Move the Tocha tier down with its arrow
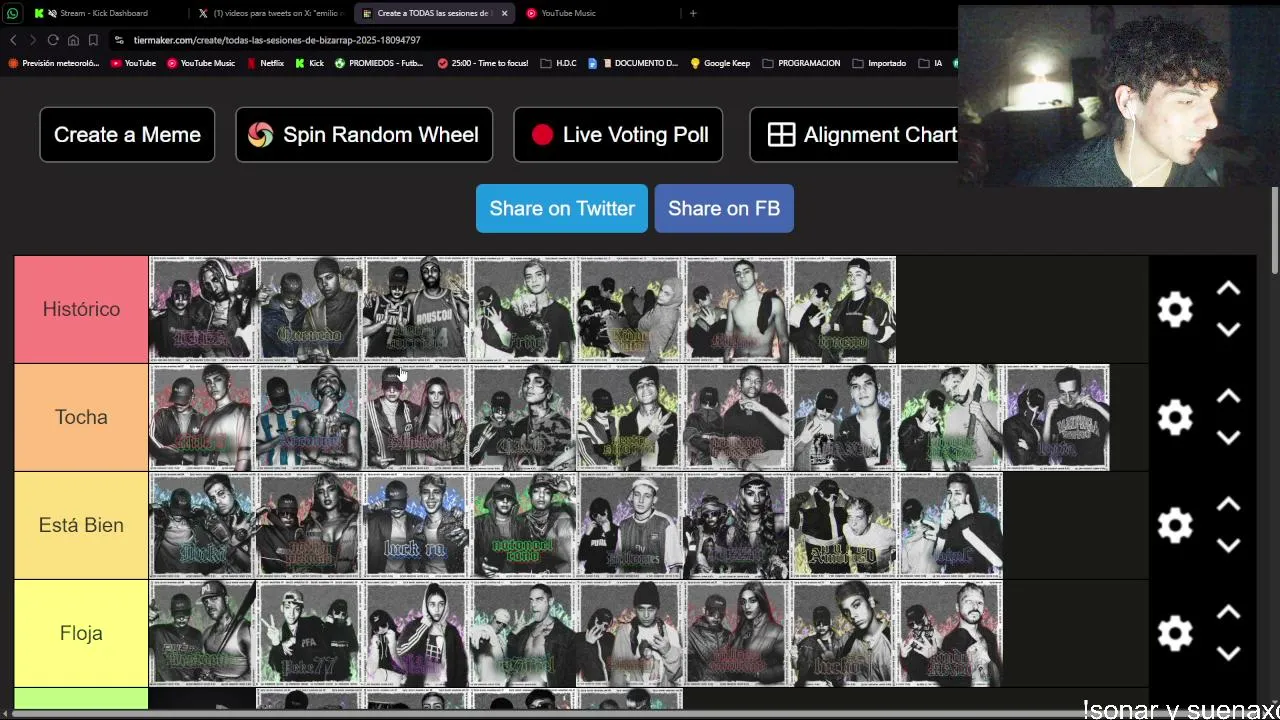 tap(1228, 437)
